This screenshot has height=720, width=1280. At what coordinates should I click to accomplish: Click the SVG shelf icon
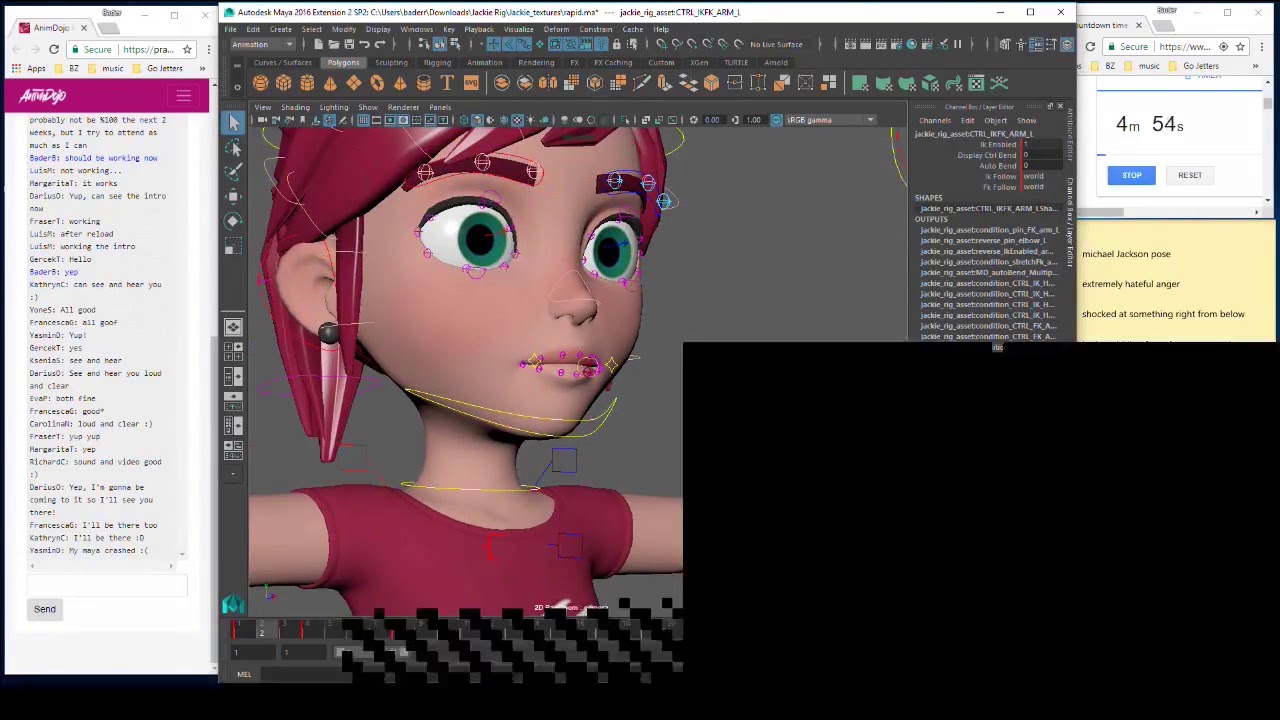[470, 83]
